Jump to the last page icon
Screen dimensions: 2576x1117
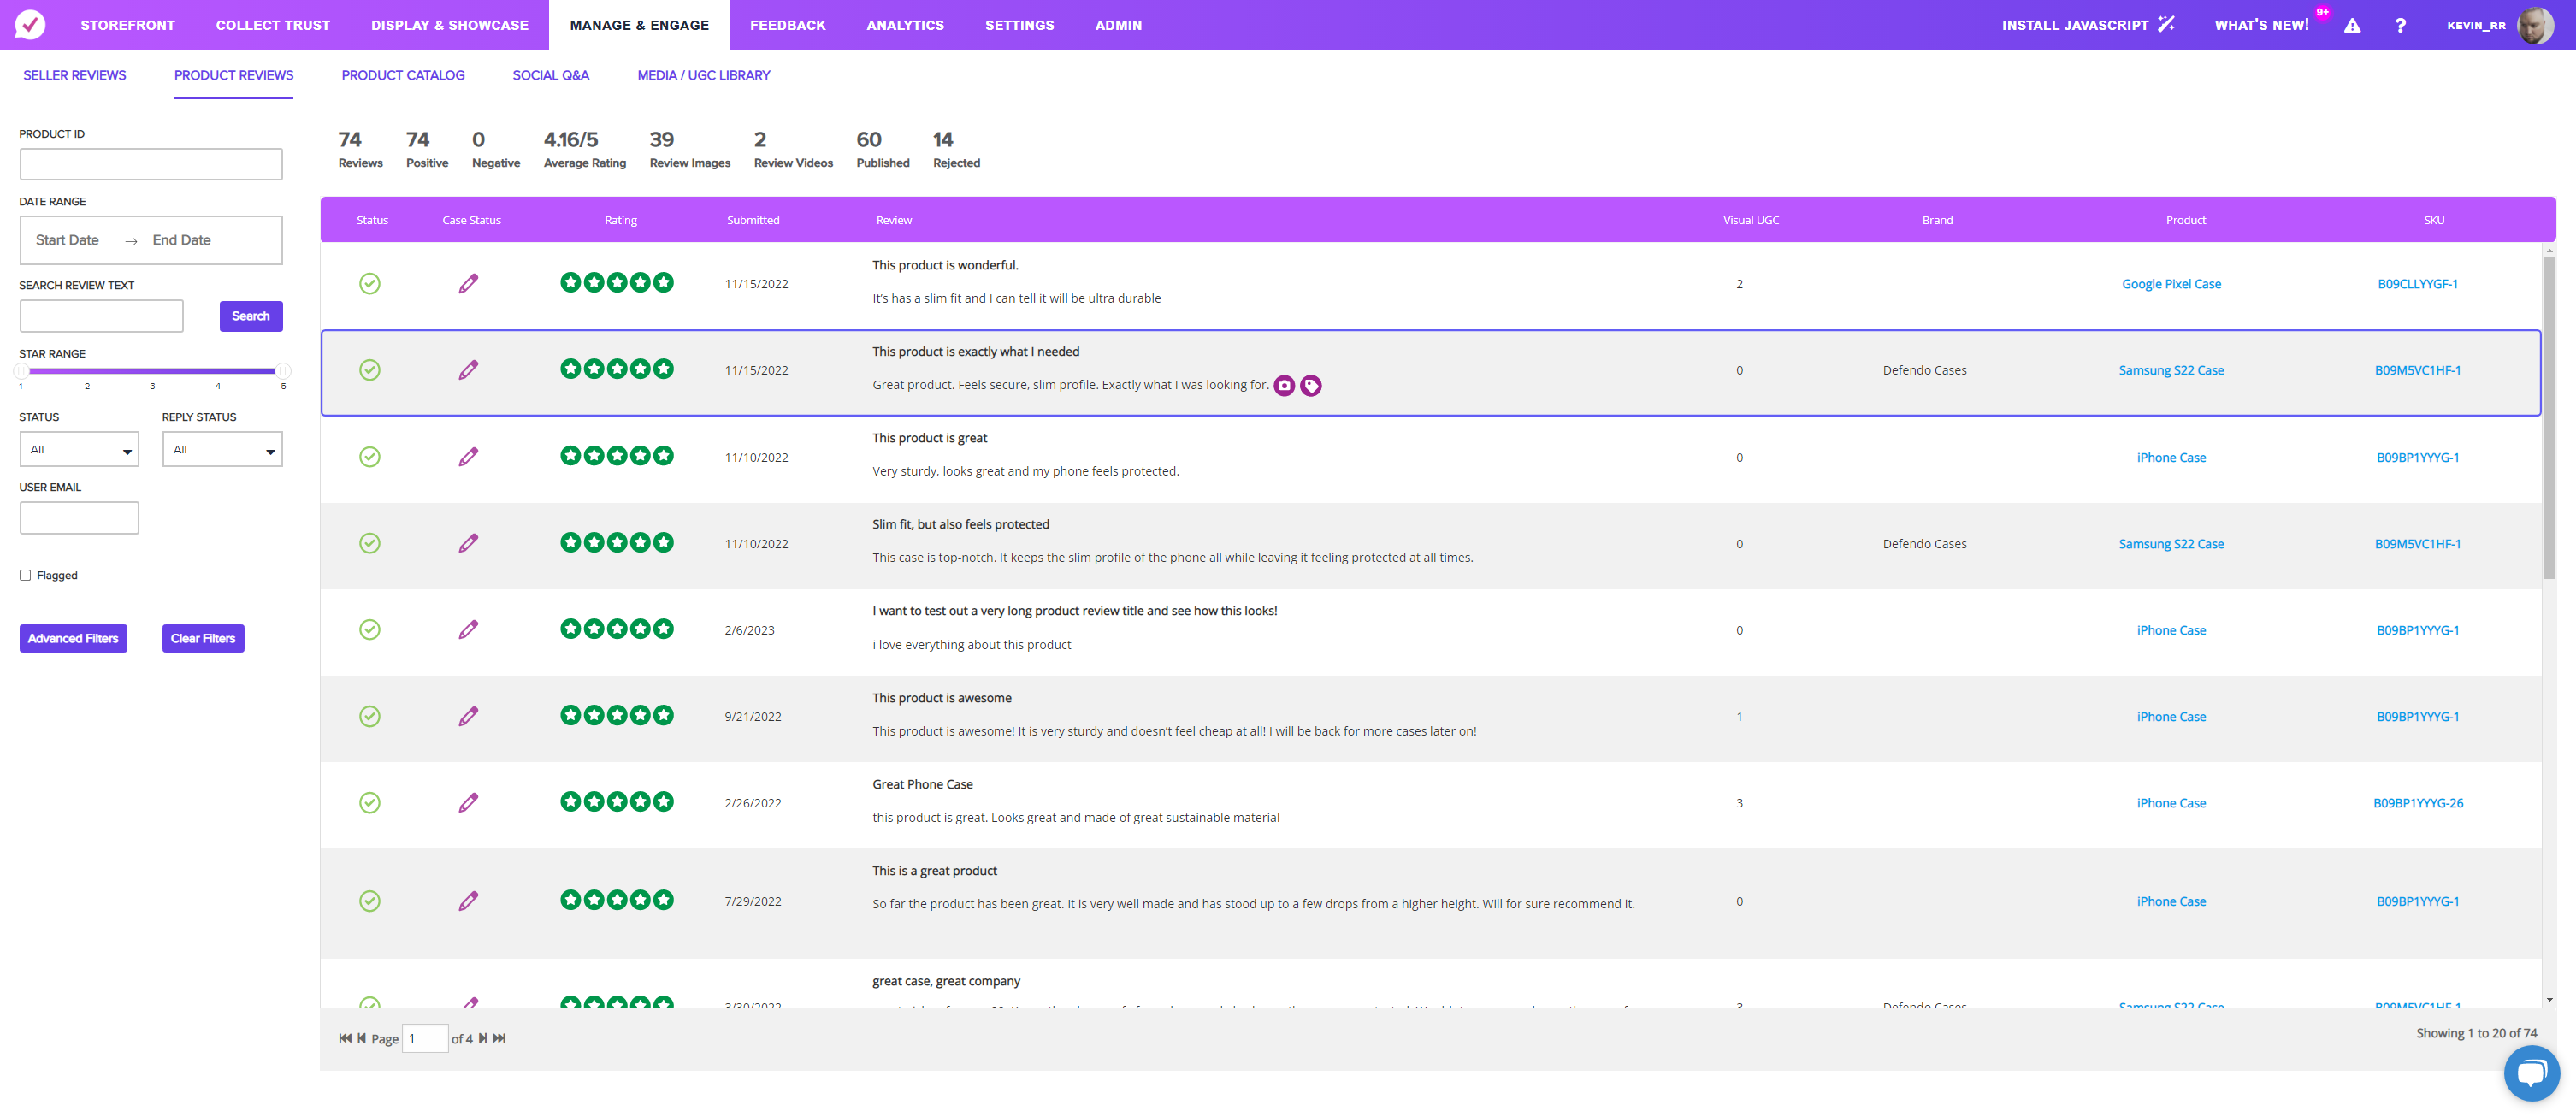[499, 1038]
